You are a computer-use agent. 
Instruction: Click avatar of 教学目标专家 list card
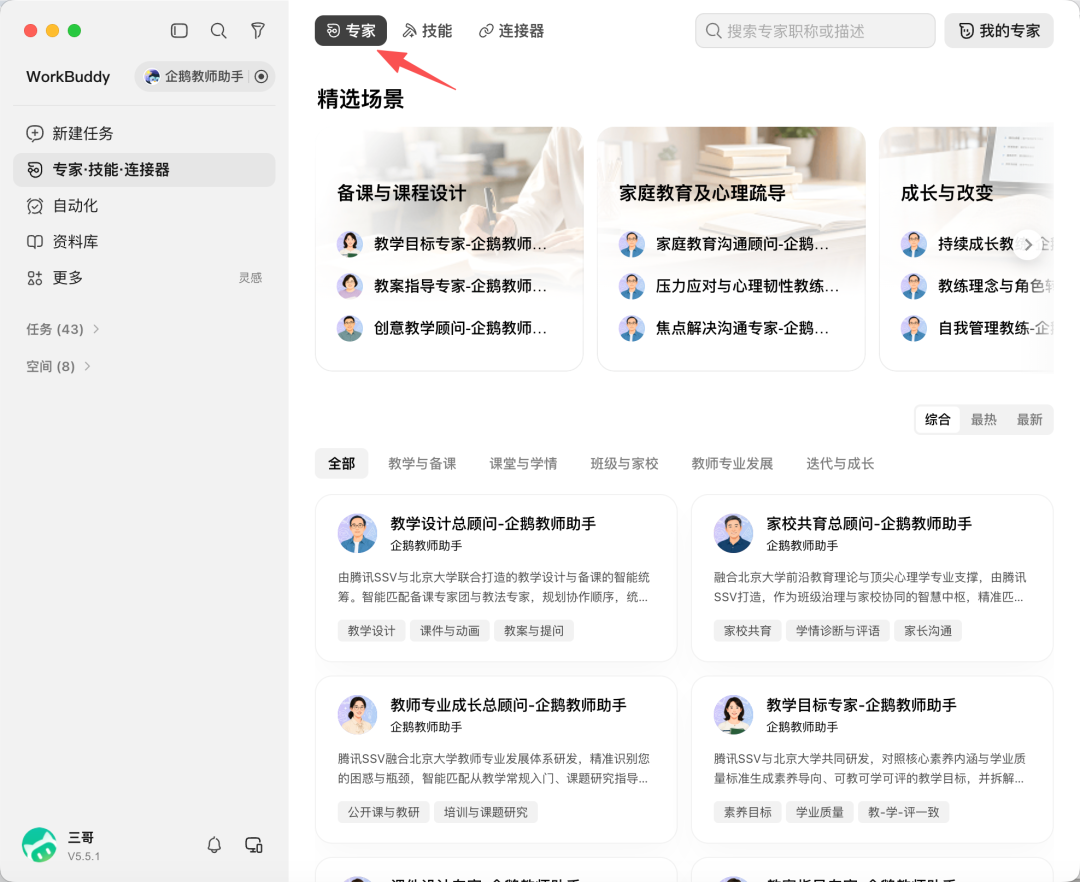[734, 714]
